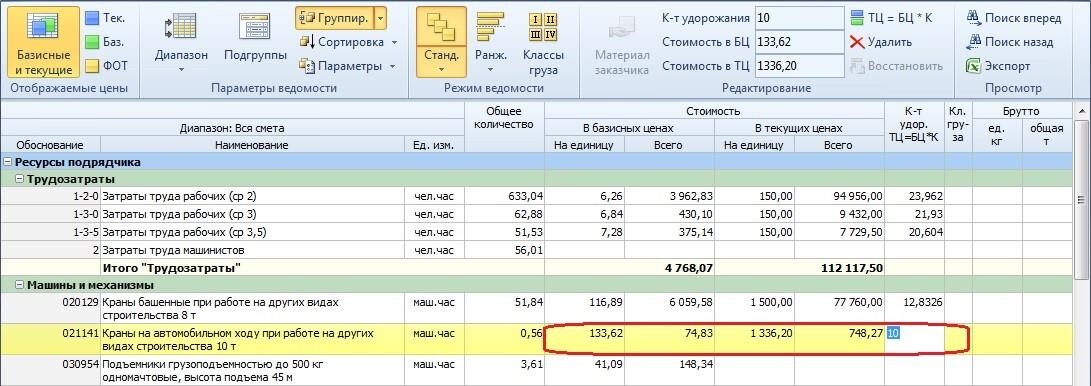Click the Ед. изм. column header
The width and height of the screenshot is (1091, 386).
[x=433, y=145]
